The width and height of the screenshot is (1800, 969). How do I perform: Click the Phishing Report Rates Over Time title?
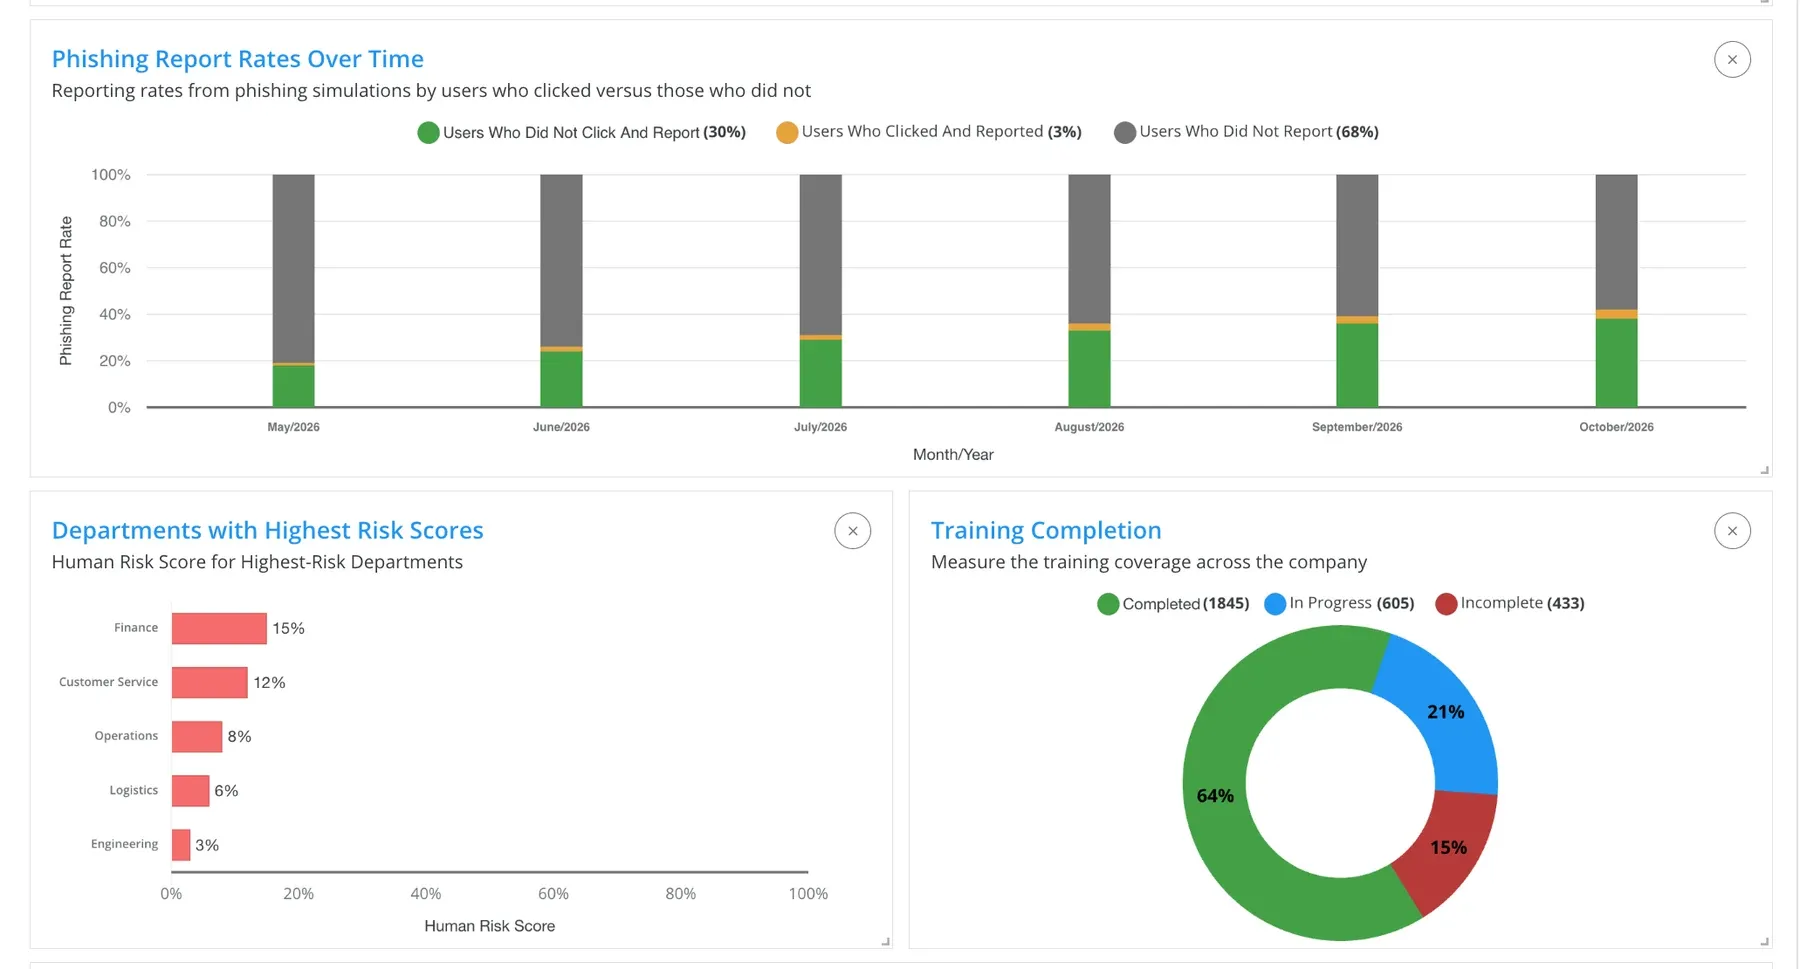click(x=238, y=59)
